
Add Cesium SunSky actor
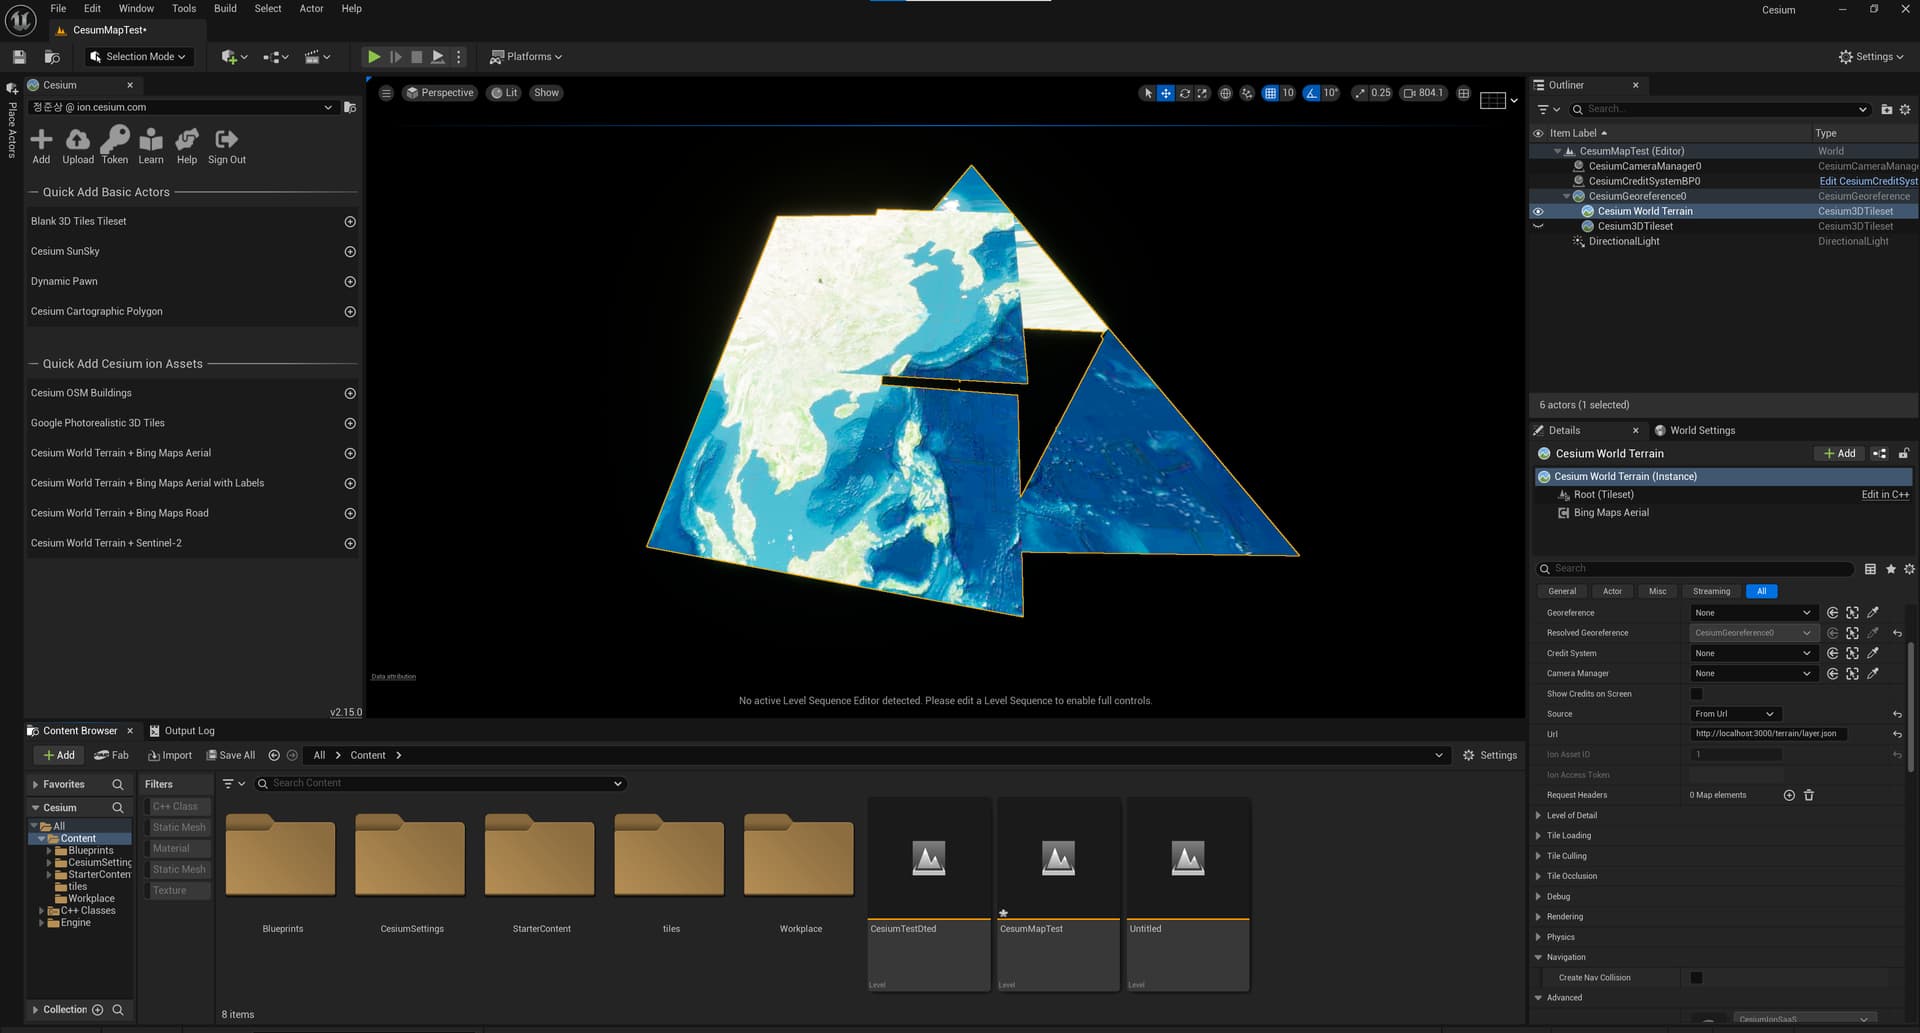click(350, 252)
